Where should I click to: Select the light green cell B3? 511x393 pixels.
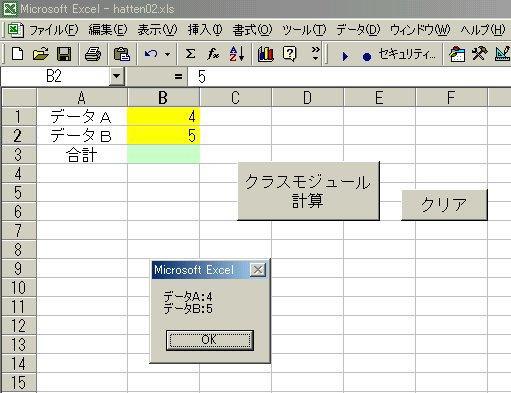tap(164, 154)
